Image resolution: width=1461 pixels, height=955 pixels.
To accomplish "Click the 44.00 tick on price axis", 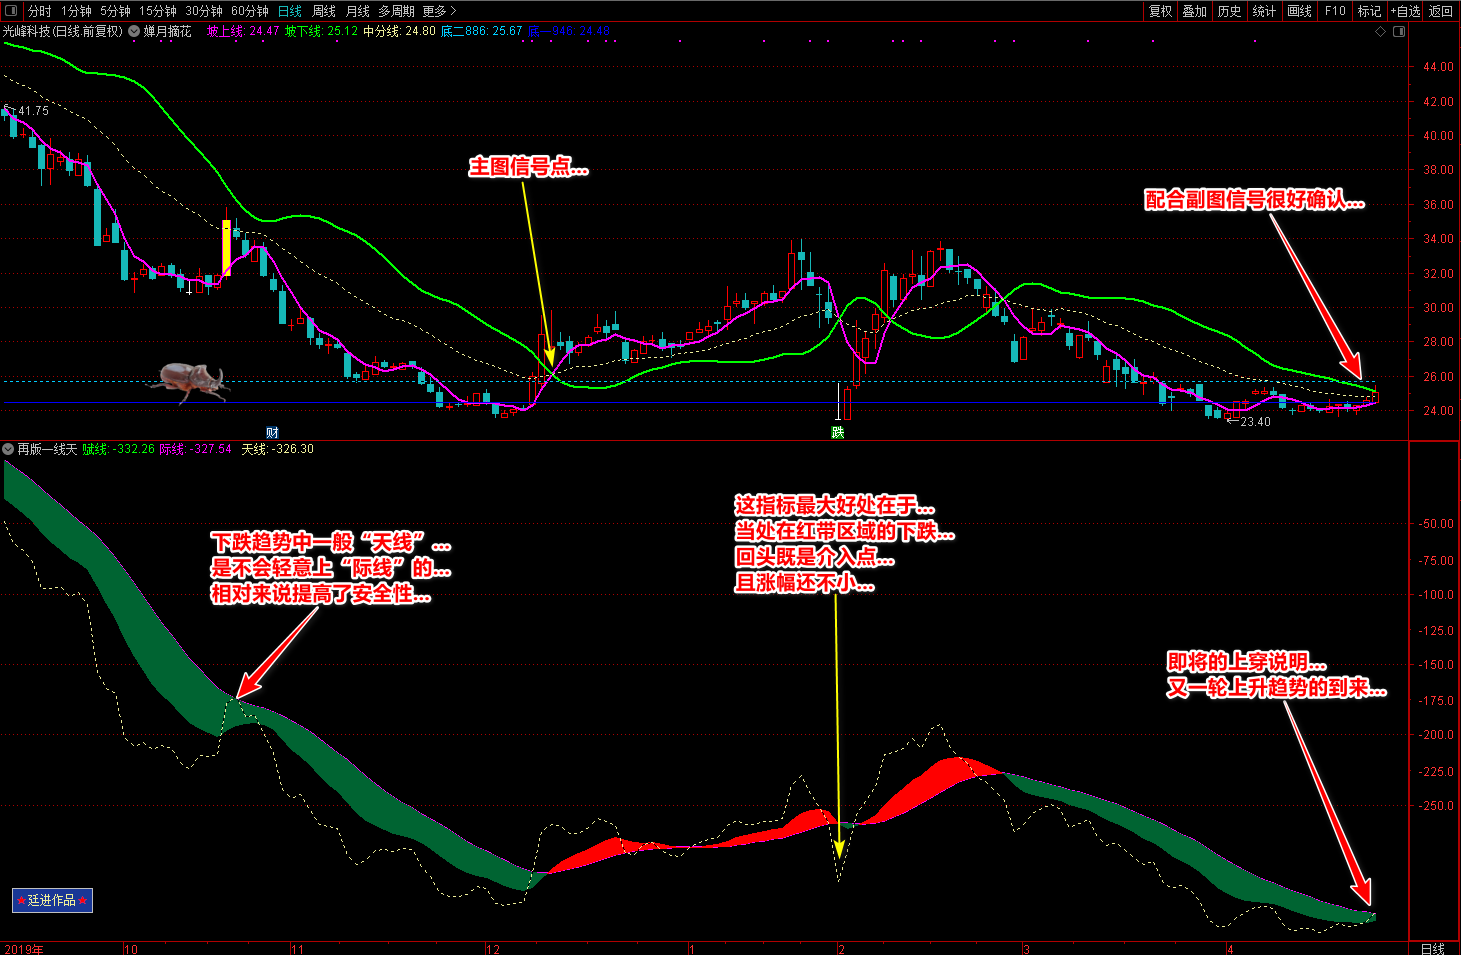I will pos(1438,67).
